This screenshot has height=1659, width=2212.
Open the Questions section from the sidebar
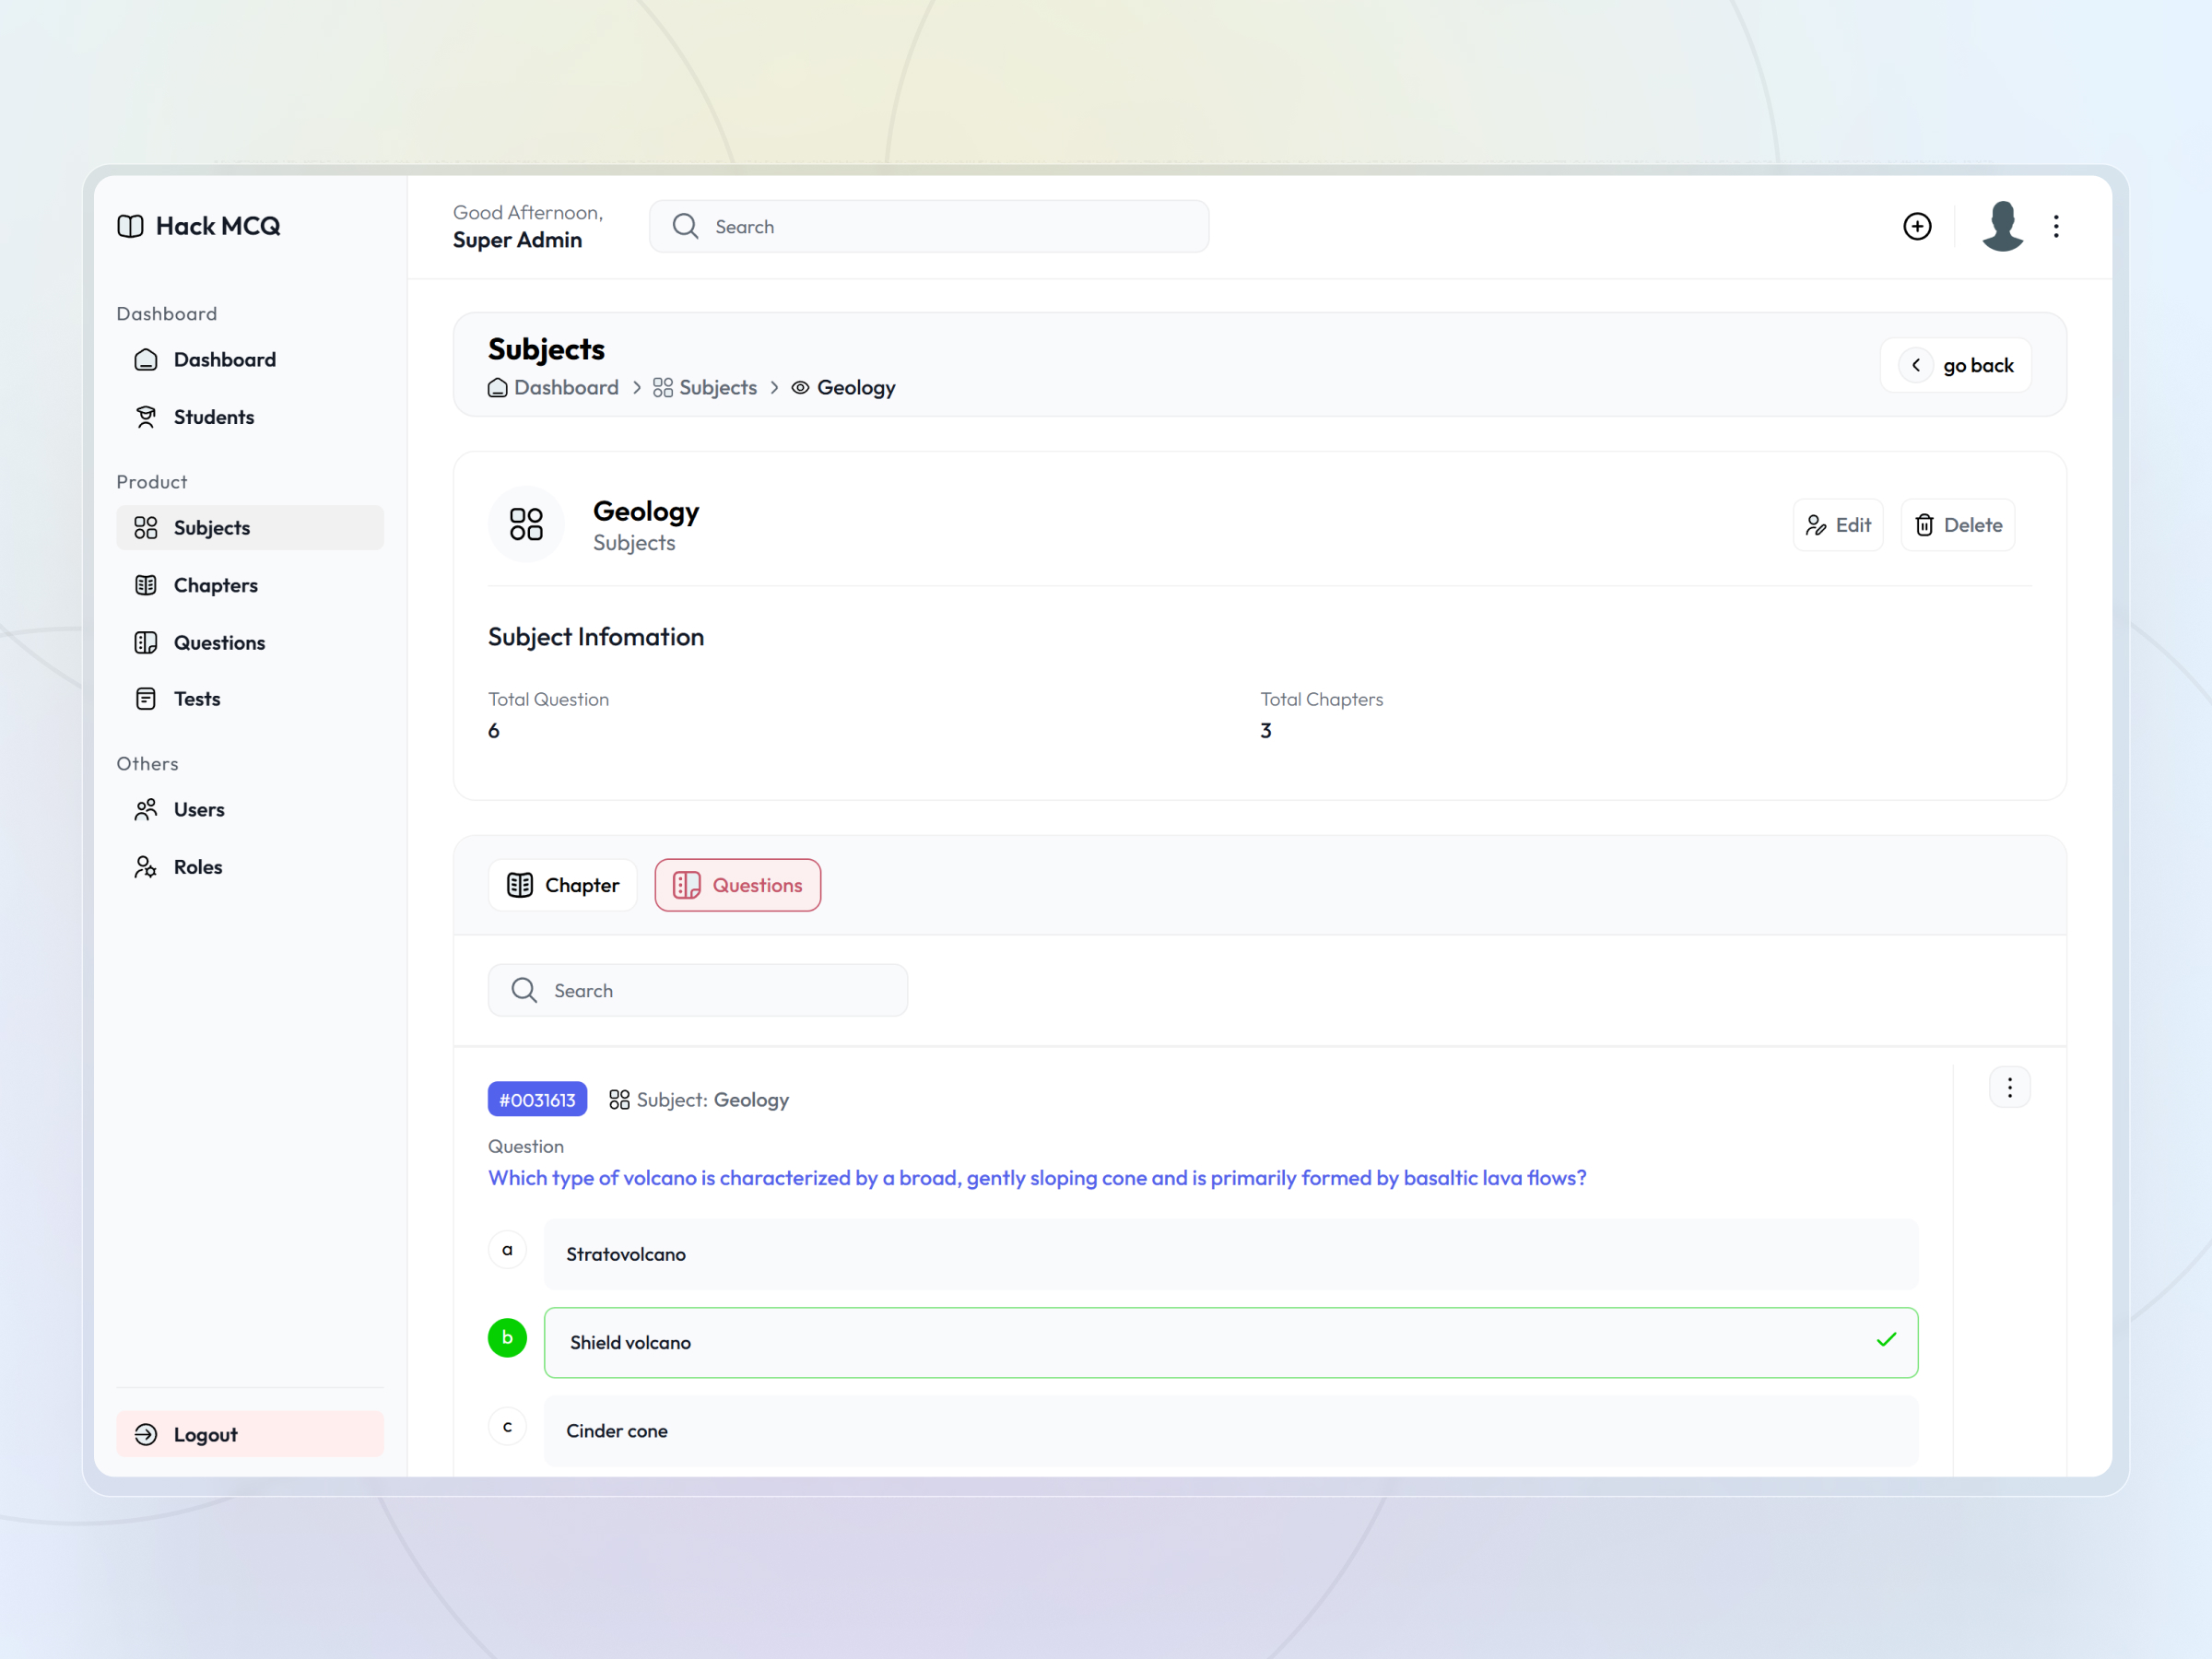219,642
